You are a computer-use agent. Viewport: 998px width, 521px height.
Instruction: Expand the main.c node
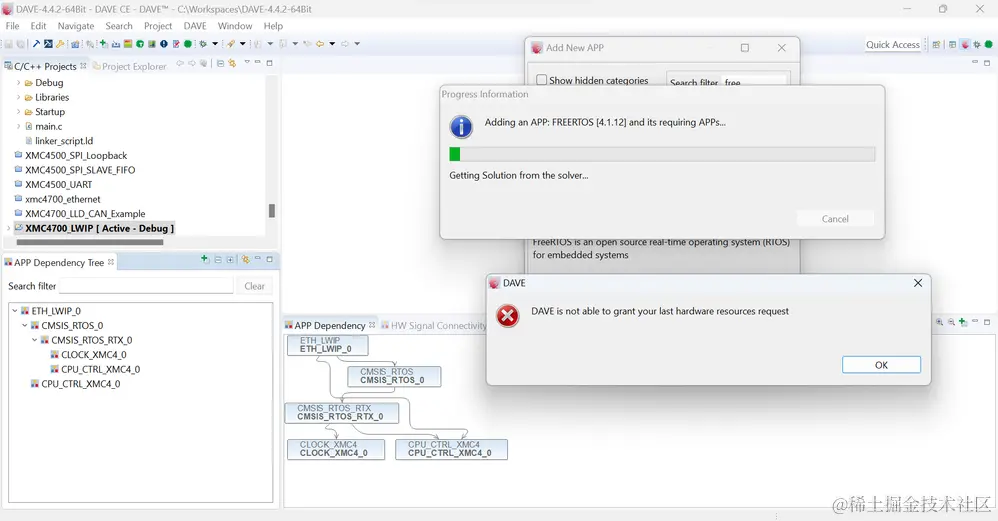click(x=18, y=127)
